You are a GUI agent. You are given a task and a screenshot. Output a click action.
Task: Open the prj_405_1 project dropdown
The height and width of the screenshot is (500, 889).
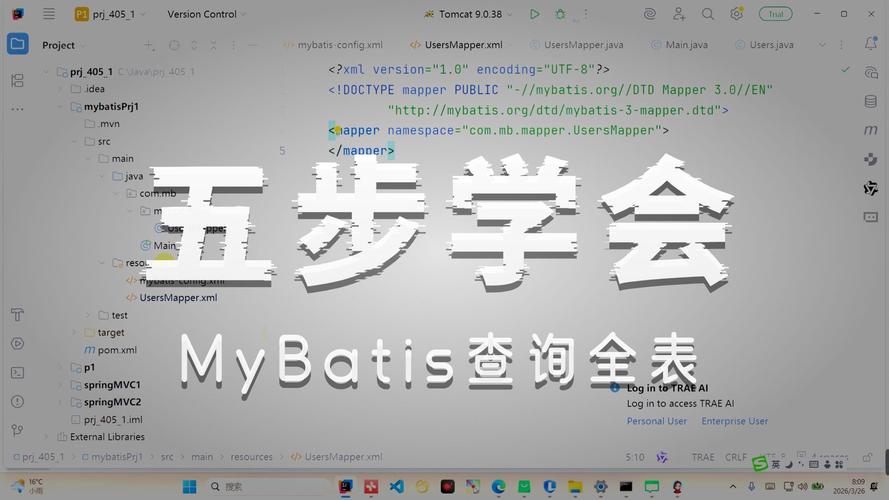coord(110,14)
